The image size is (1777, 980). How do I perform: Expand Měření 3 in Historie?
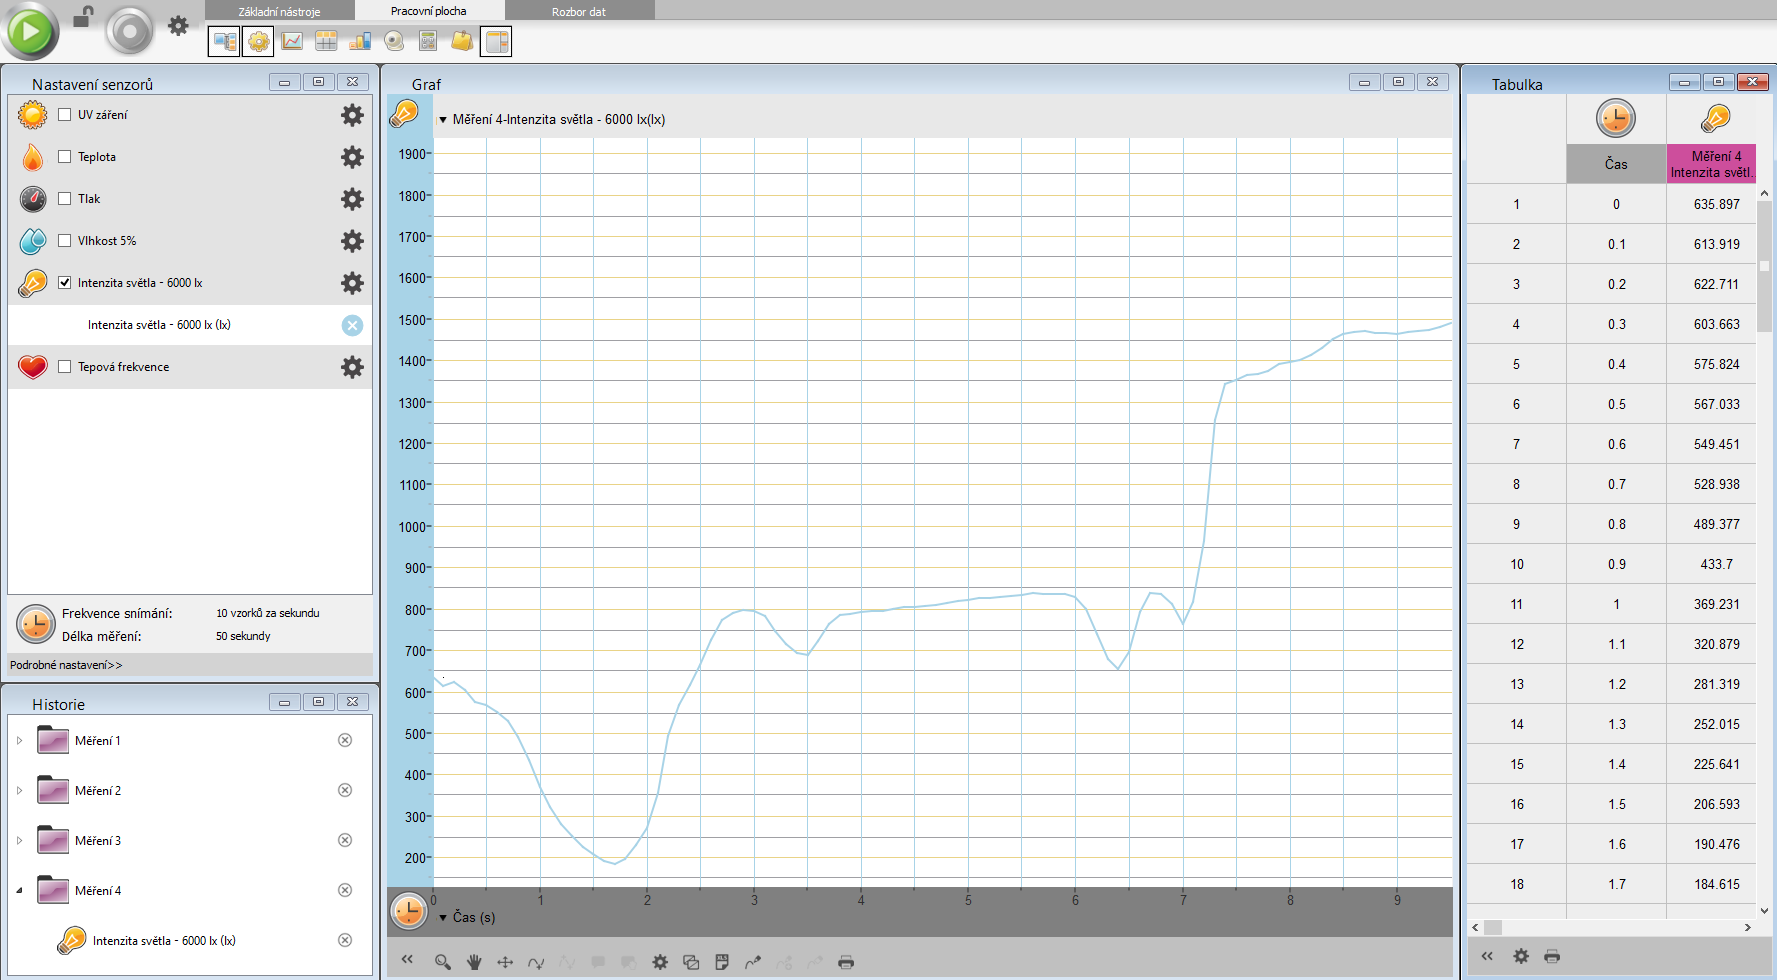click(x=19, y=841)
